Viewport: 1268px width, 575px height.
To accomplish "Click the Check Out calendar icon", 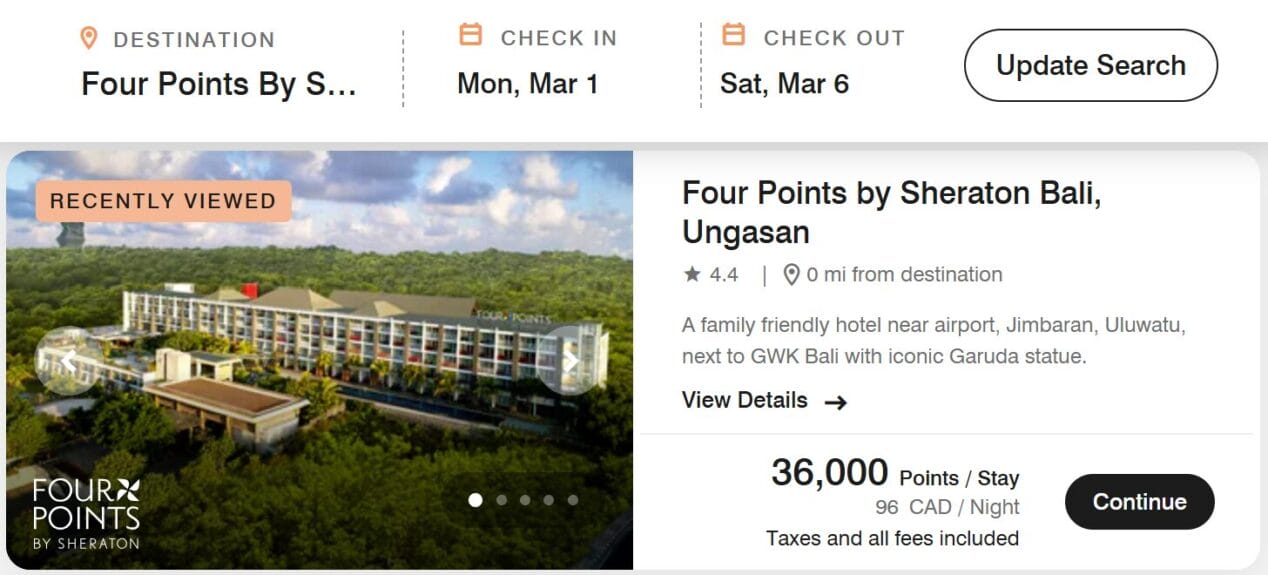I will click(x=733, y=36).
